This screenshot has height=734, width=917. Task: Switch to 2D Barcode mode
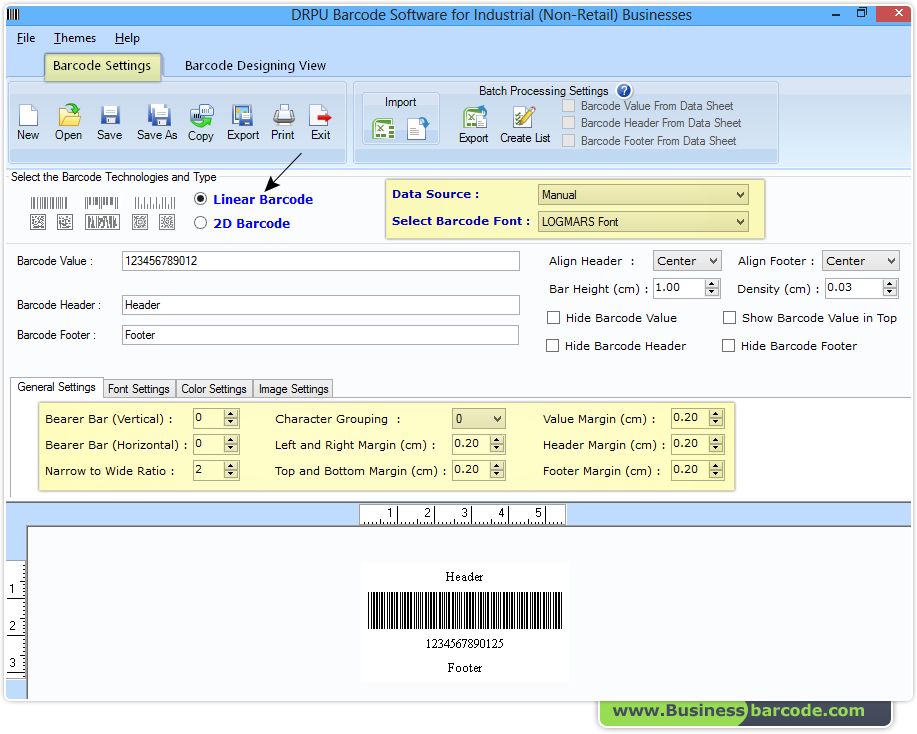point(200,223)
